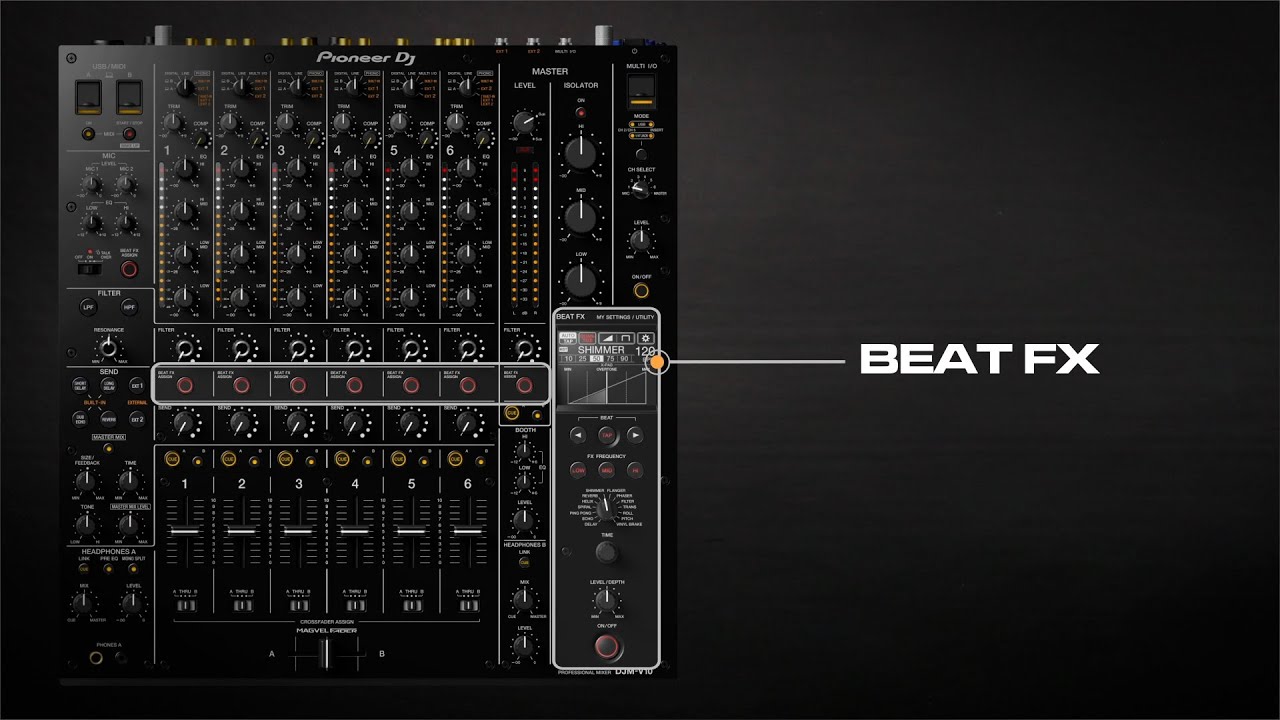
Task: Enable Beat FX Assign for channel 6
Action: (x=467, y=385)
